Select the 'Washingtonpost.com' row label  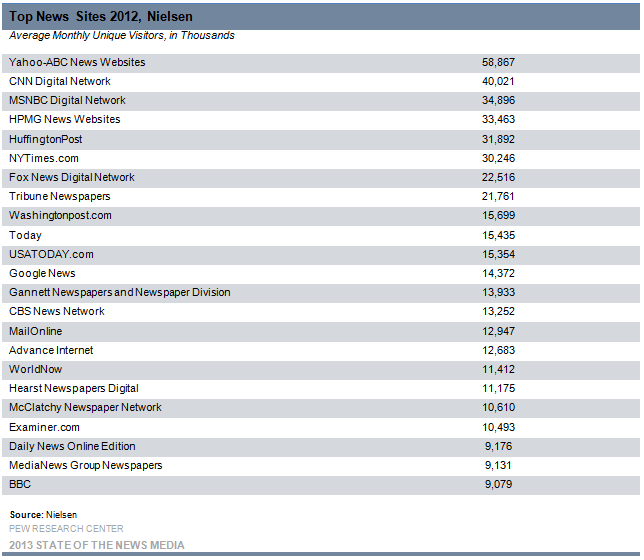(x=60, y=215)
